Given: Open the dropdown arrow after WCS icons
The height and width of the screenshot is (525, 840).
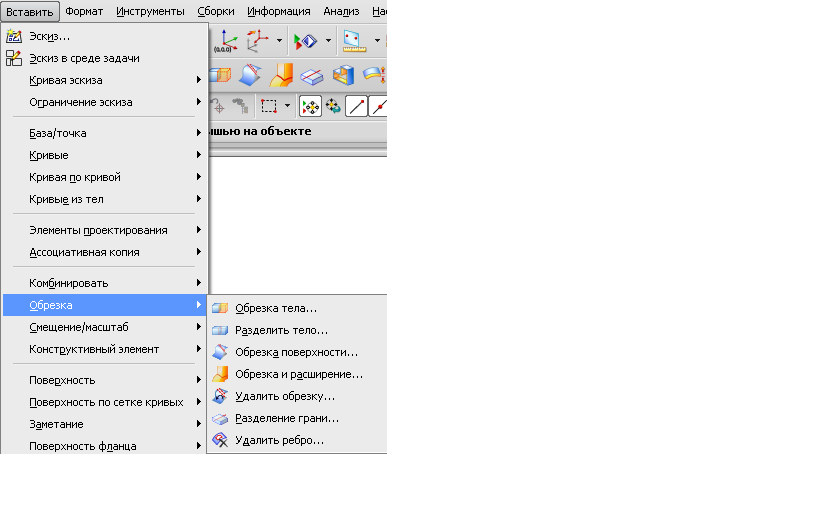Looking at the screenshot, I should (279, 41).
